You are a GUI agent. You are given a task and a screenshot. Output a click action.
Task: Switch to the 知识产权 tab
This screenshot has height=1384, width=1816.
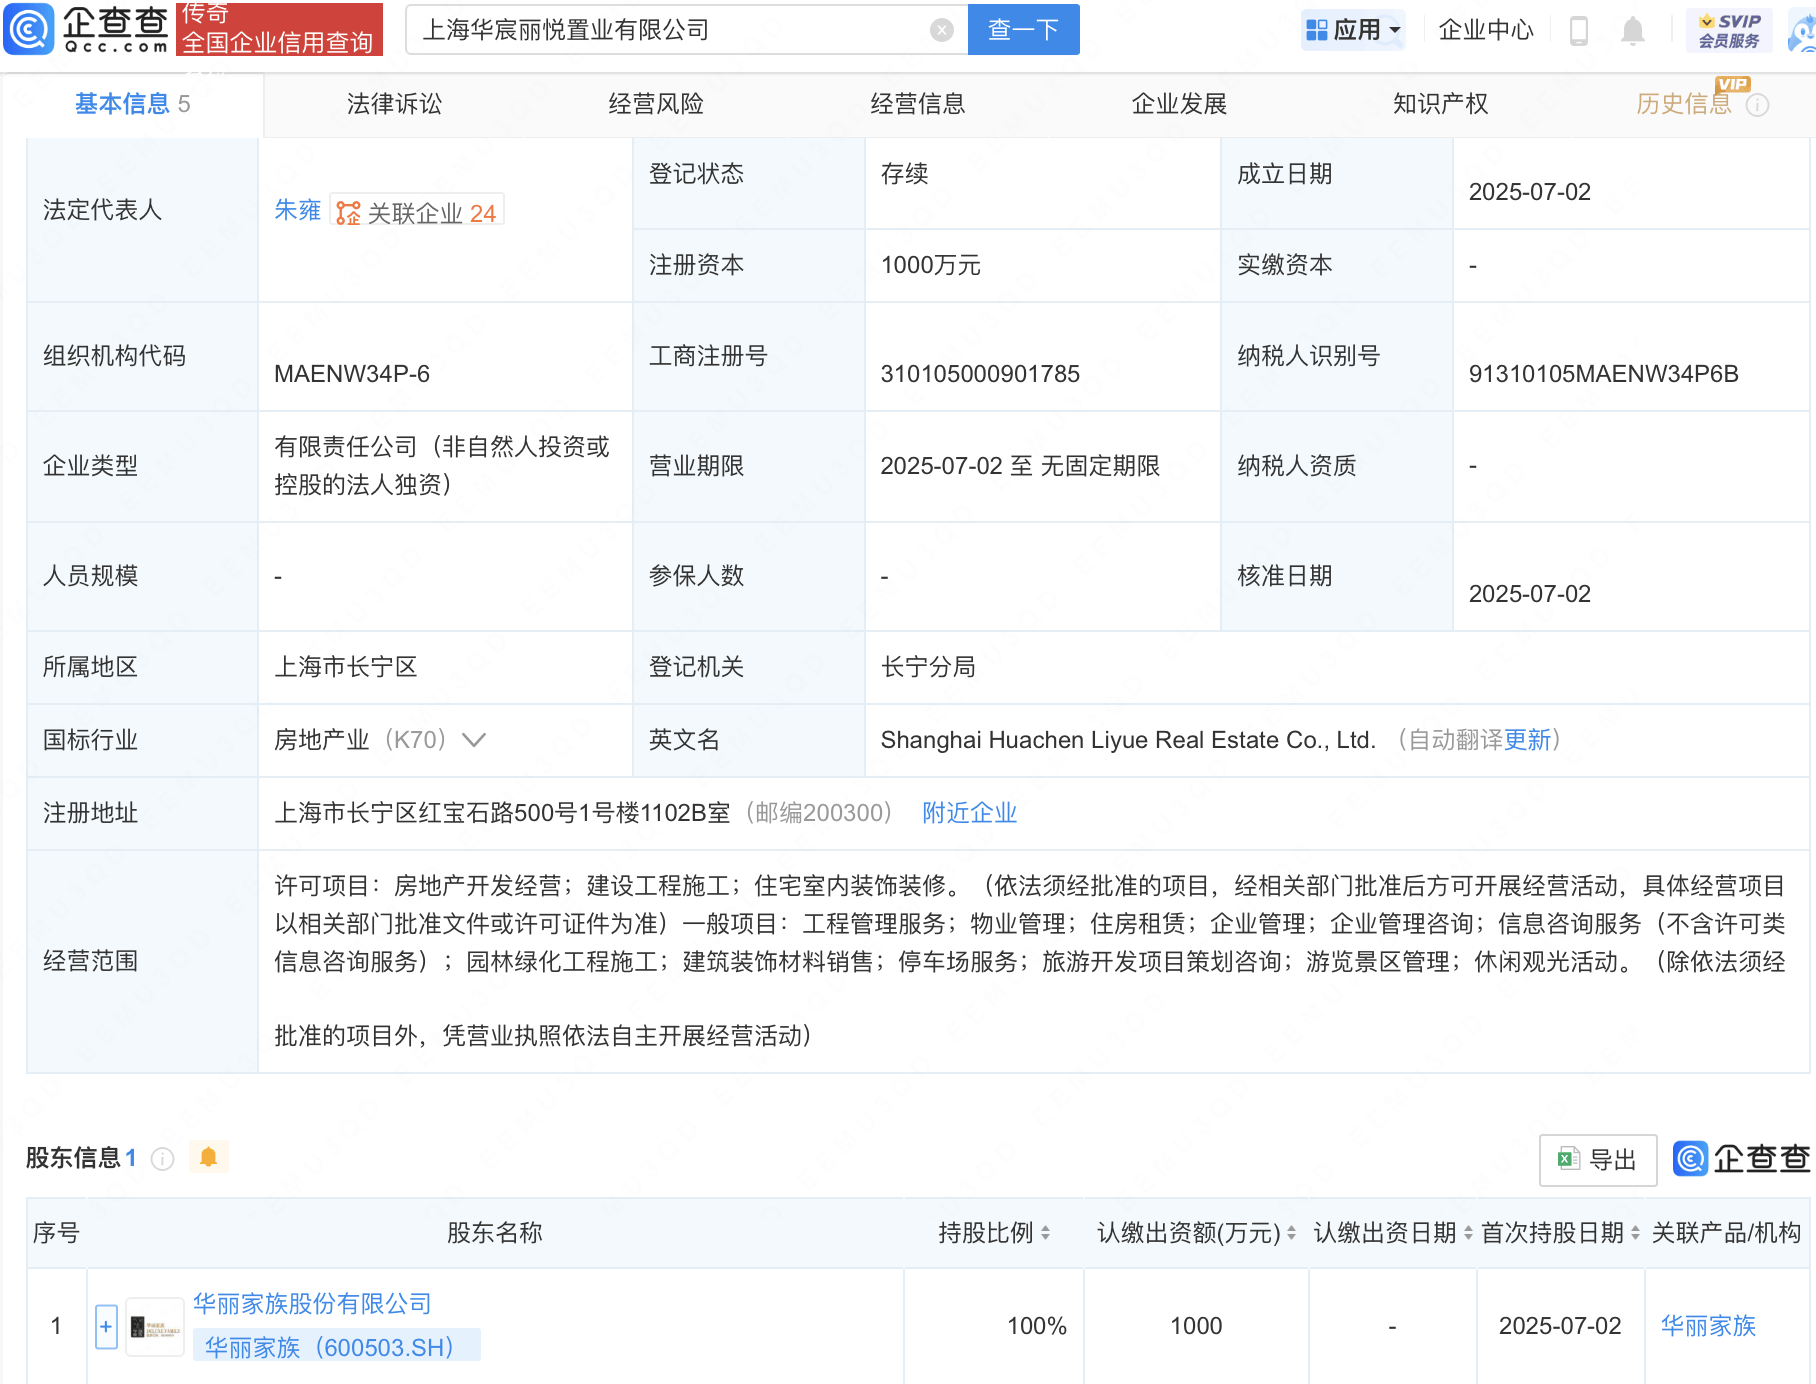(1440, 104)
